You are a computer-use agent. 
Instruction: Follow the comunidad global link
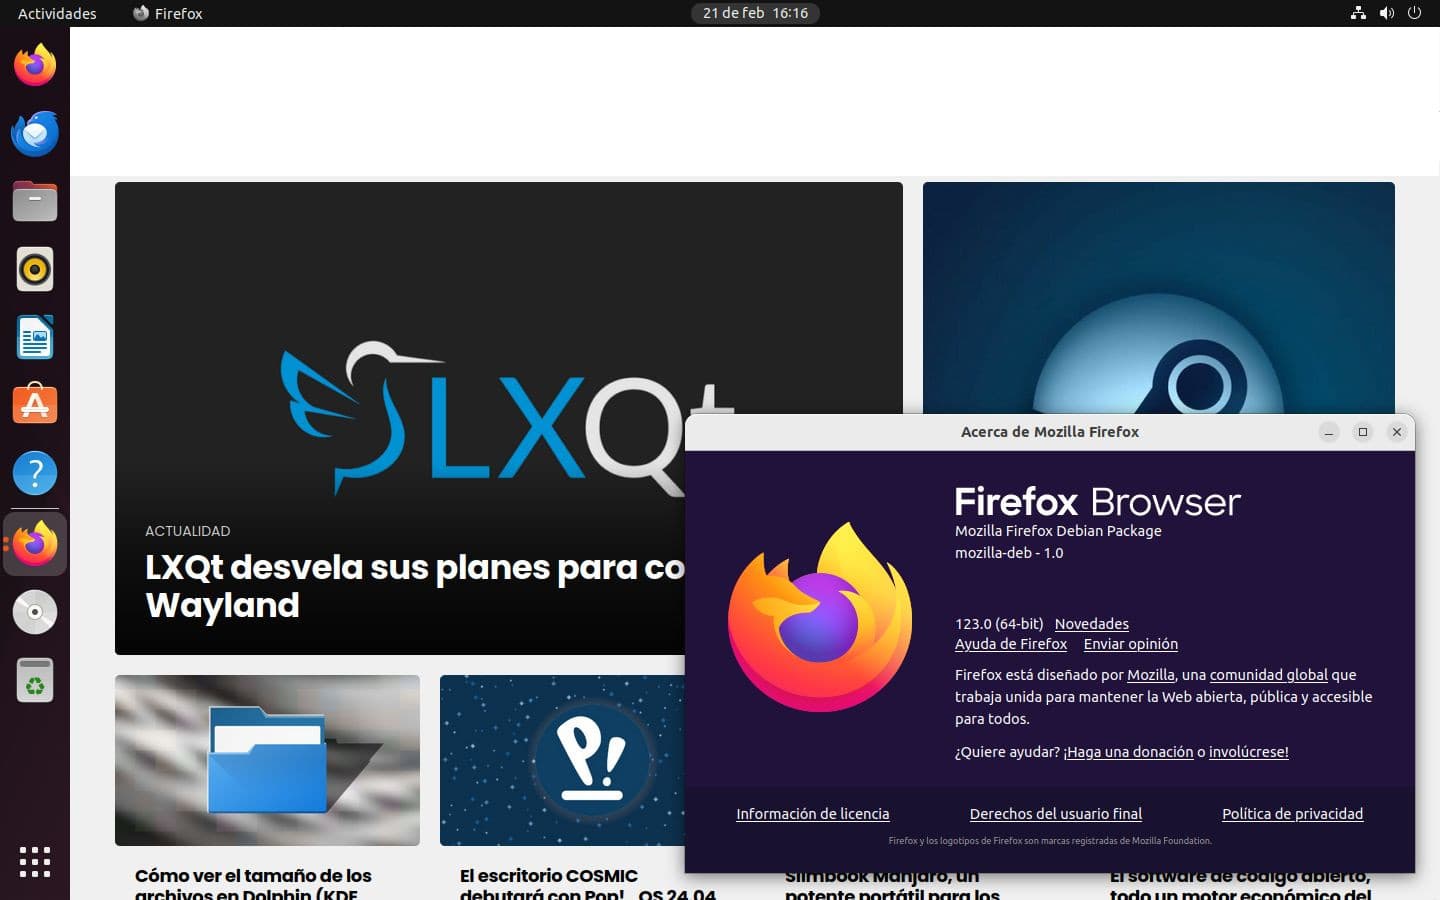(x=1268, y=675)
